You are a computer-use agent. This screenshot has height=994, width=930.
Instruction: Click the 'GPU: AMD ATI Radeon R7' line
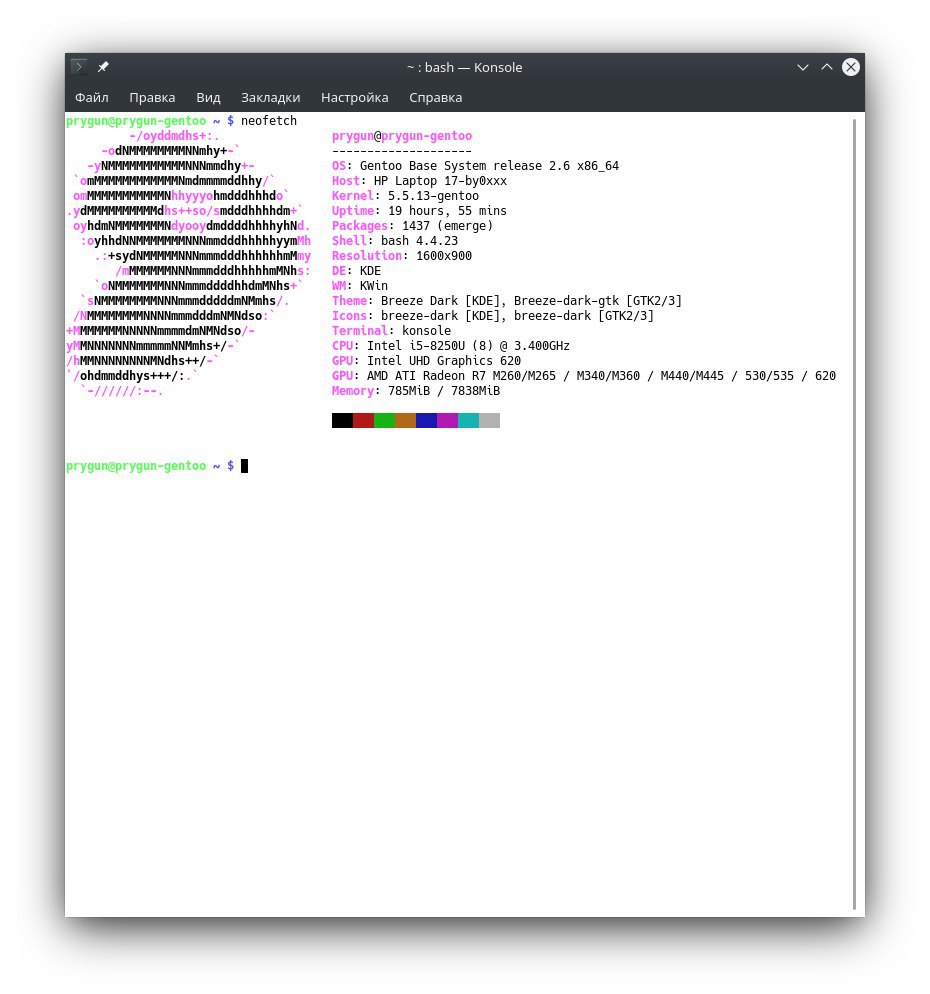[584, 376]
